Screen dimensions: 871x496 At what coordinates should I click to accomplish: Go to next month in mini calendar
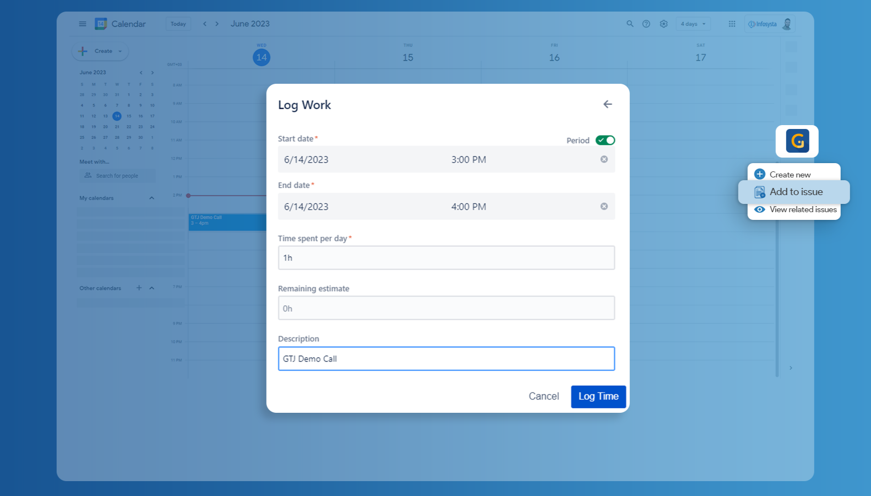pyautogui.click(x=152, y=73)
